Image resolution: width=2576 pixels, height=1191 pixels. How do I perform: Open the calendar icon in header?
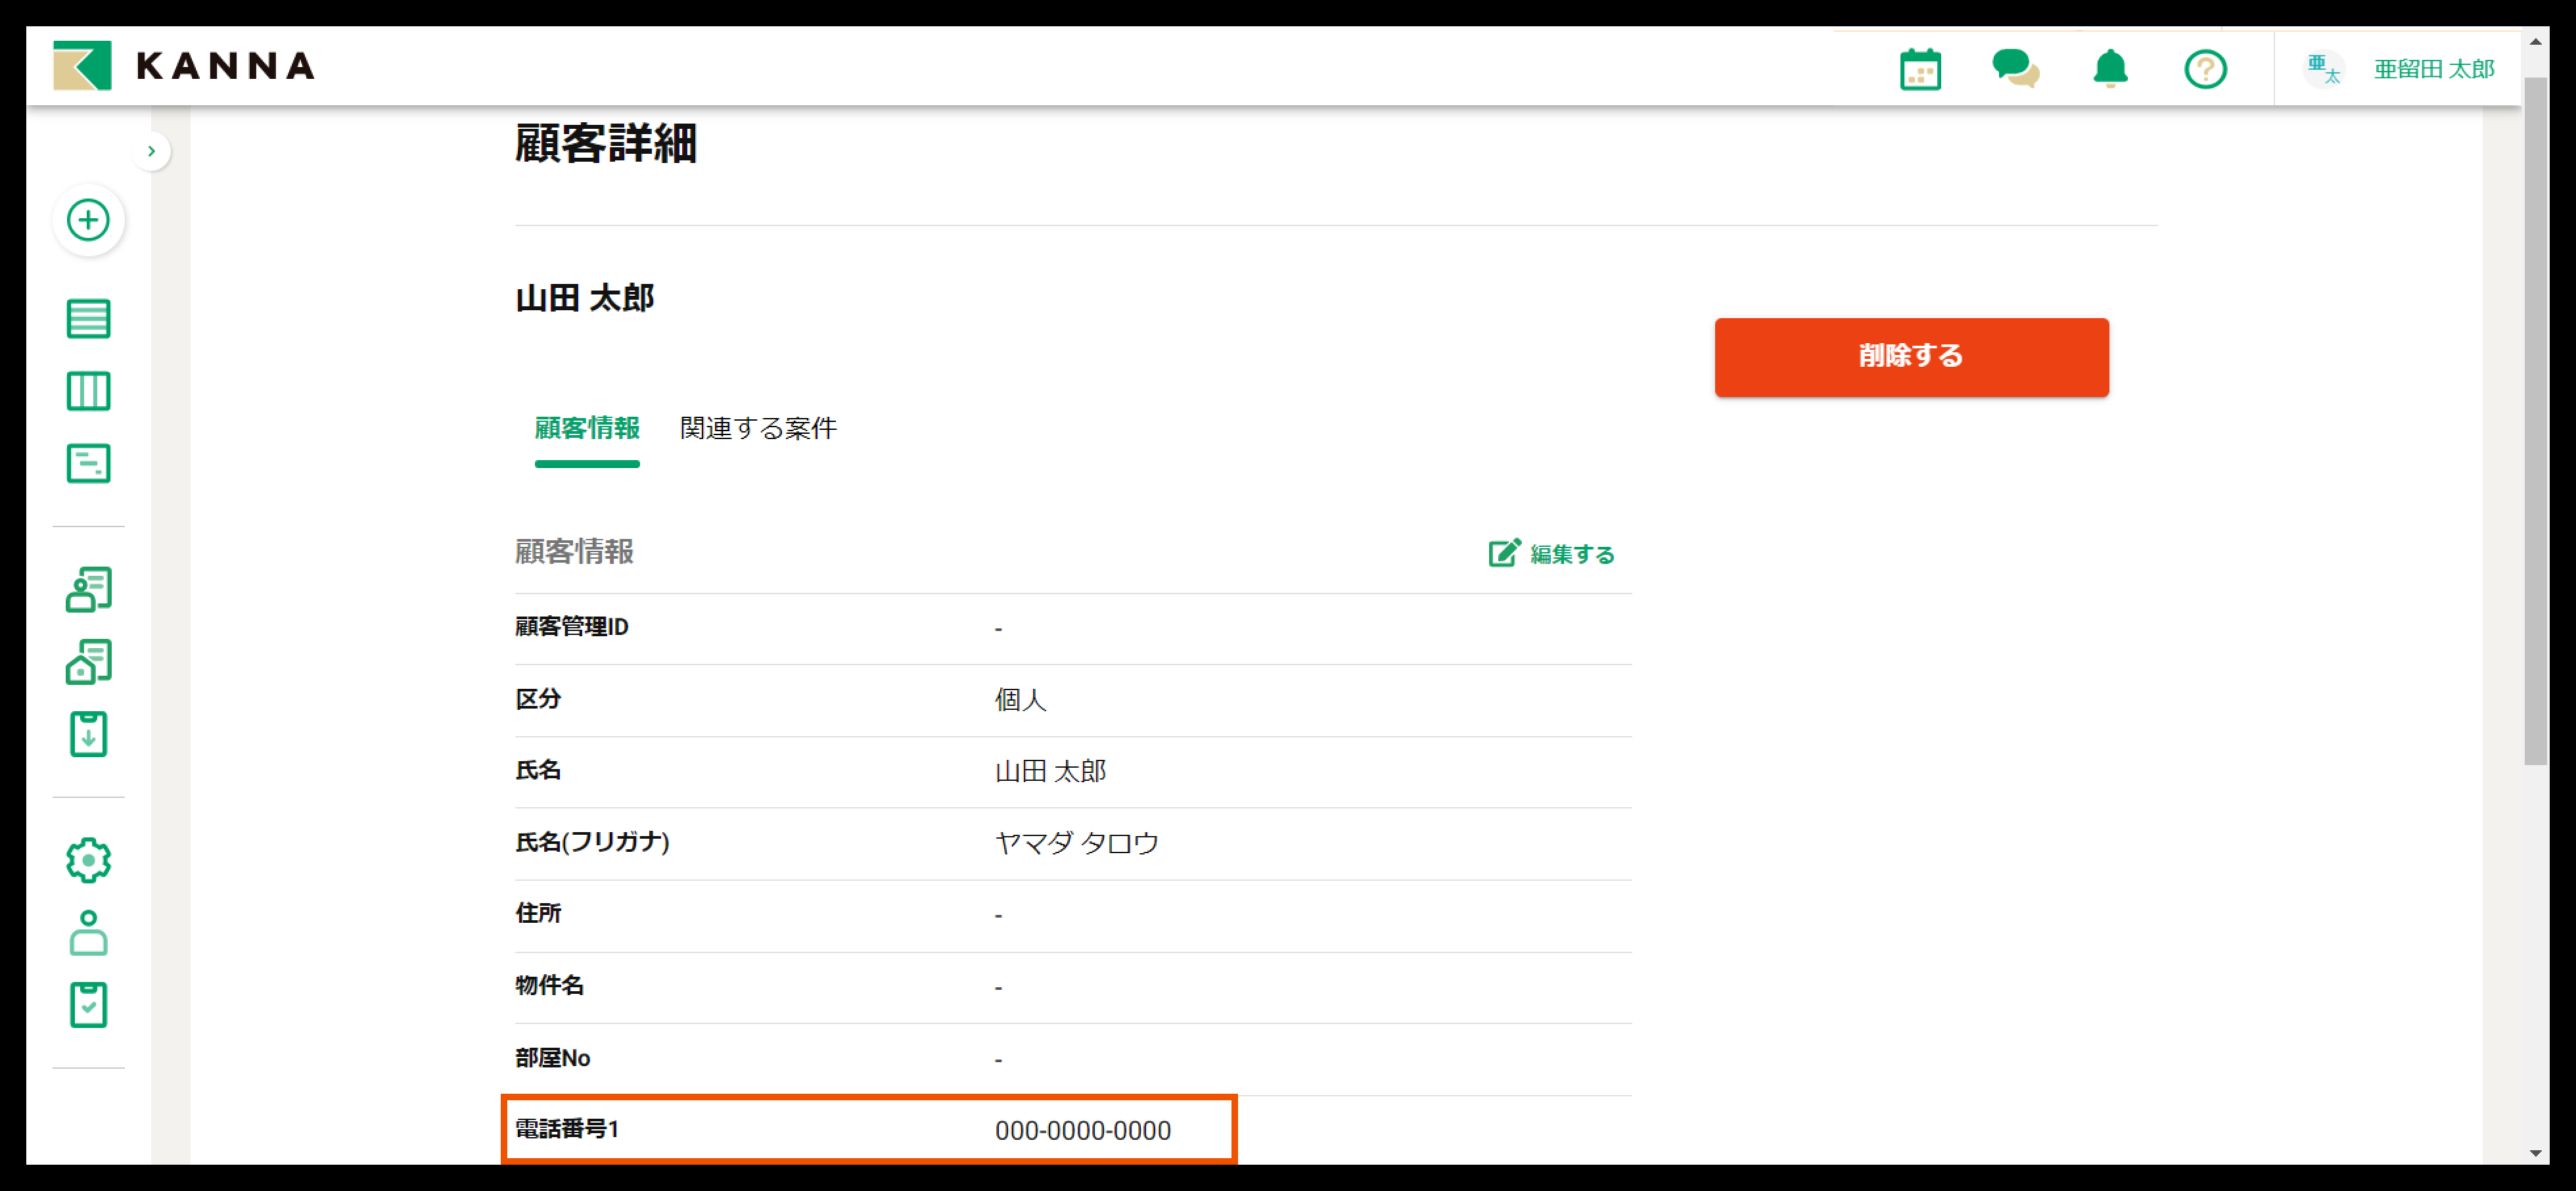pyautogui.click(x=1920, y=69)
